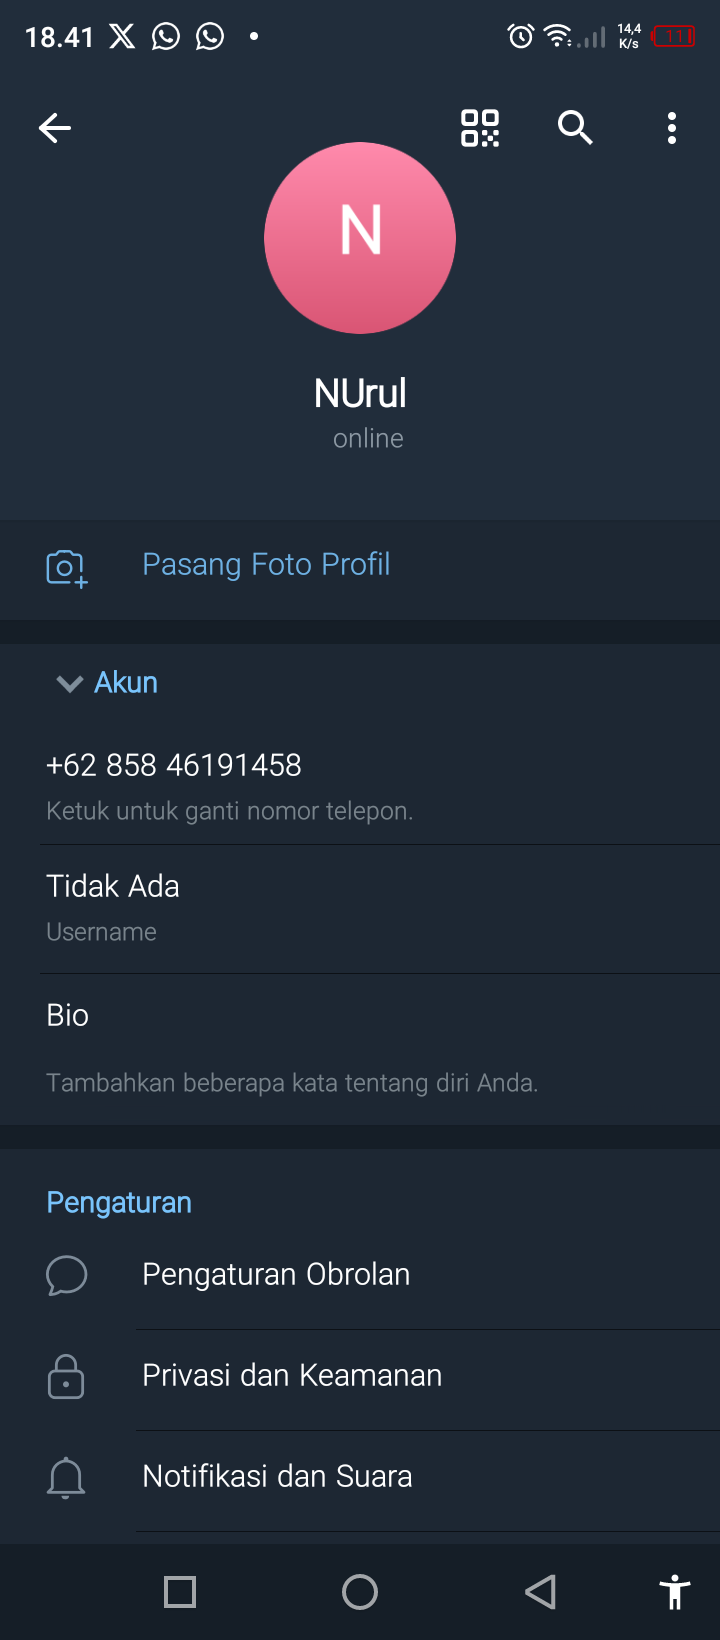Tap the pink N profile avatar
The height and width of the screenshot is (1640, 720).
(x=360, y=238)
